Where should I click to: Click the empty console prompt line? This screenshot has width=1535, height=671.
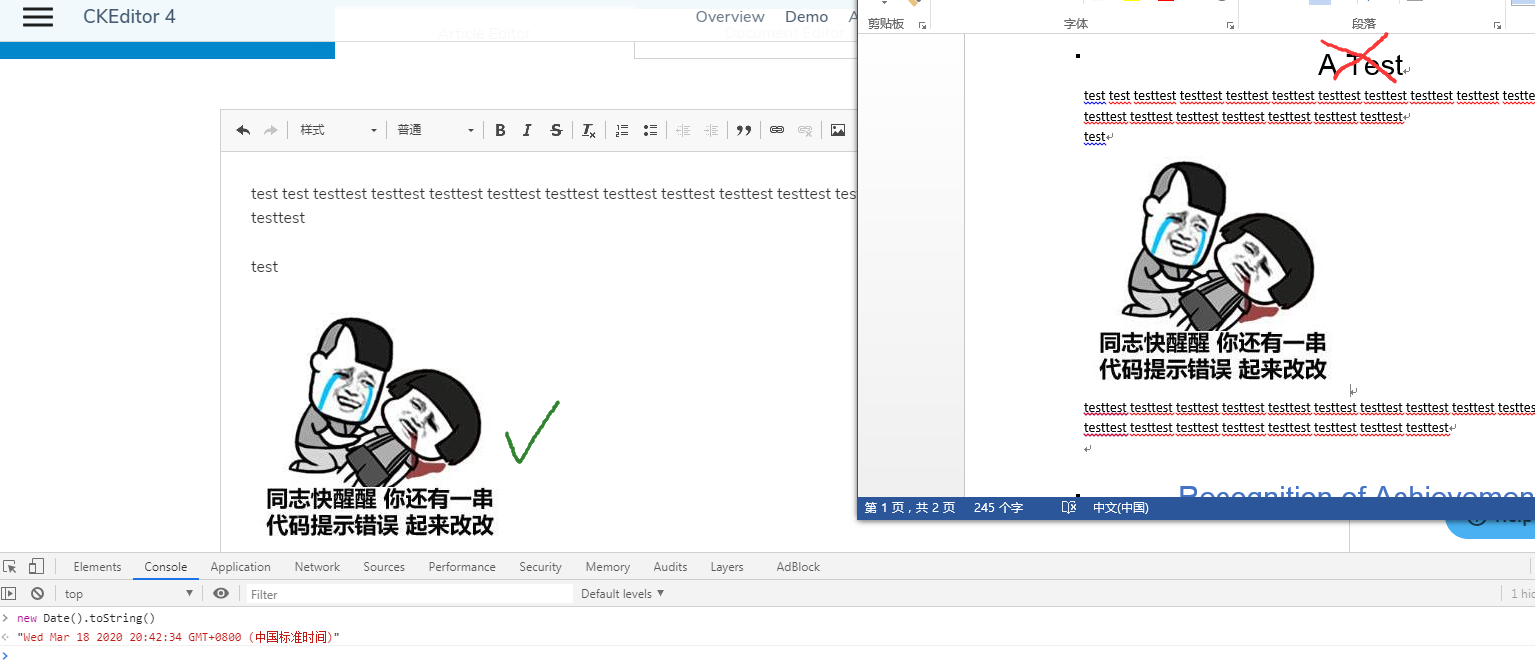click(767, 656)
